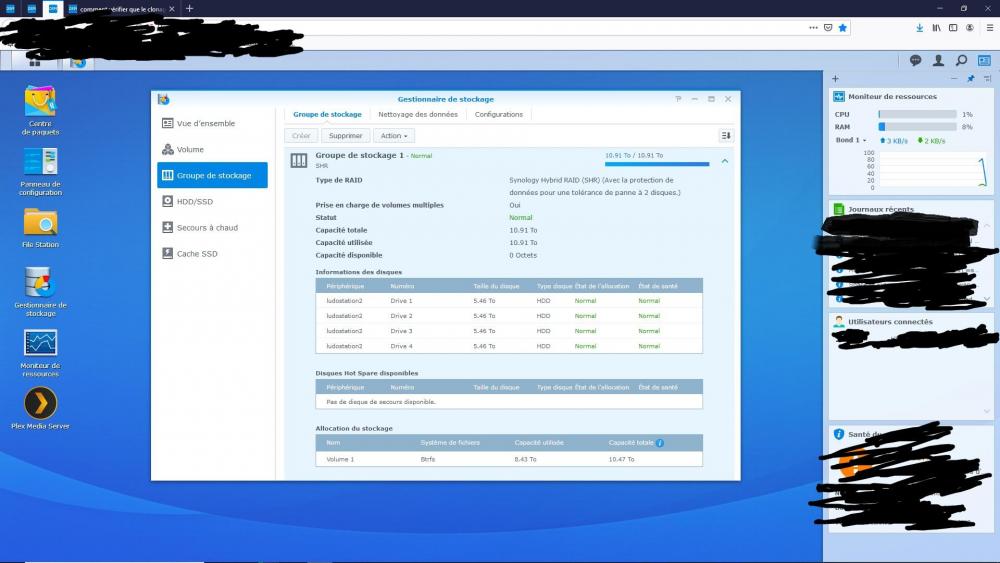Click the Firefox bookmark star

(x=842, y=28)
